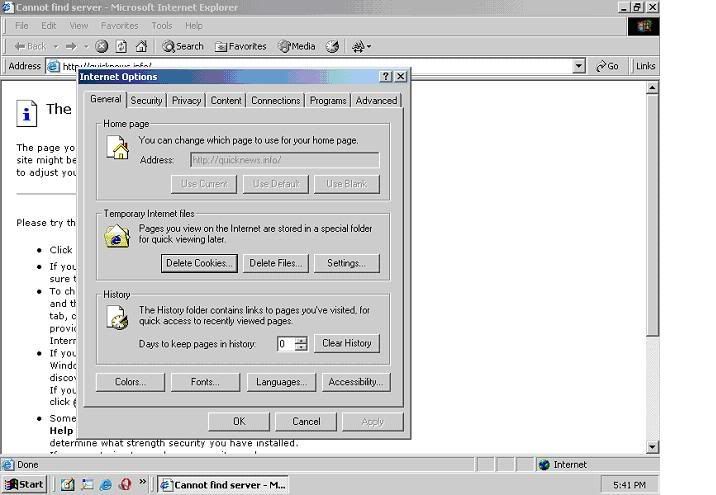Open the Address bar dropdown list
This screenshot has height=495, width=716.
click(x=579, y=66)
